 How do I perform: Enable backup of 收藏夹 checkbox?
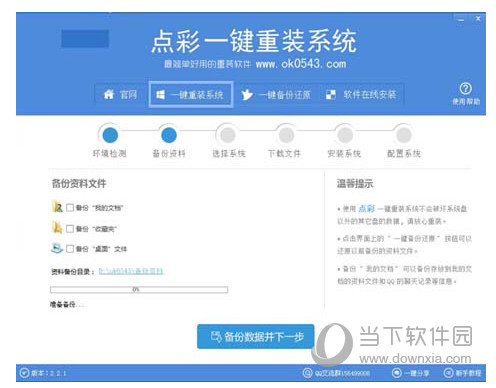pos(70,228)
